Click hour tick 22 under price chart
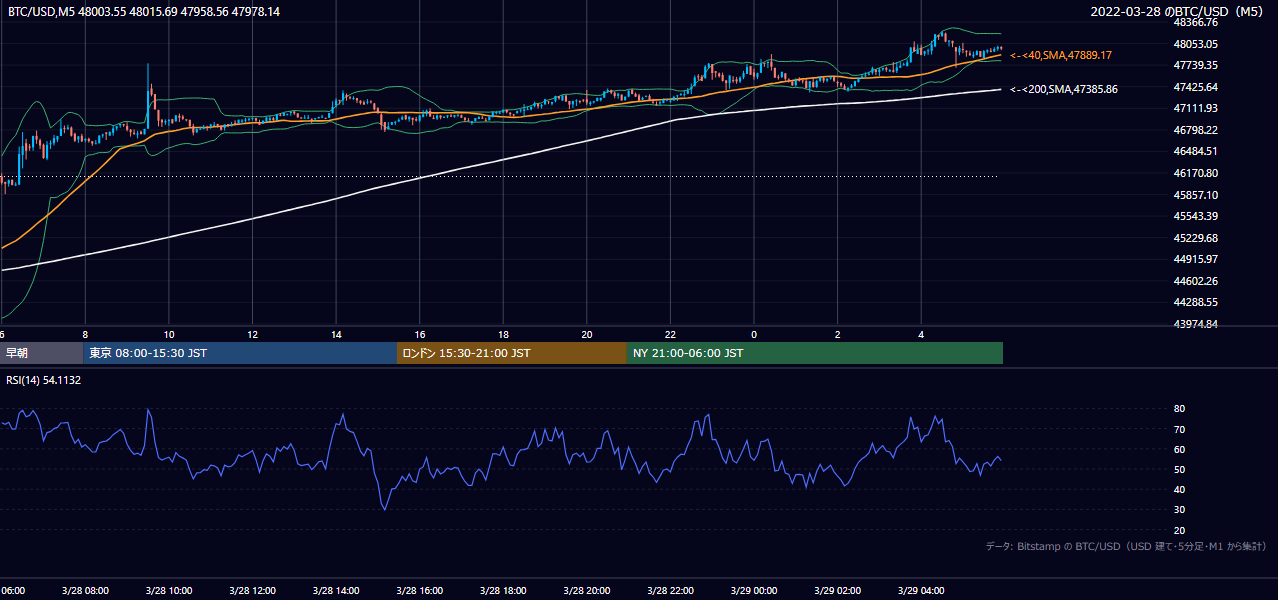Image resolution: width=1278 pixels, height=600 pixels. pyautogui.click(x=671, y=335)
